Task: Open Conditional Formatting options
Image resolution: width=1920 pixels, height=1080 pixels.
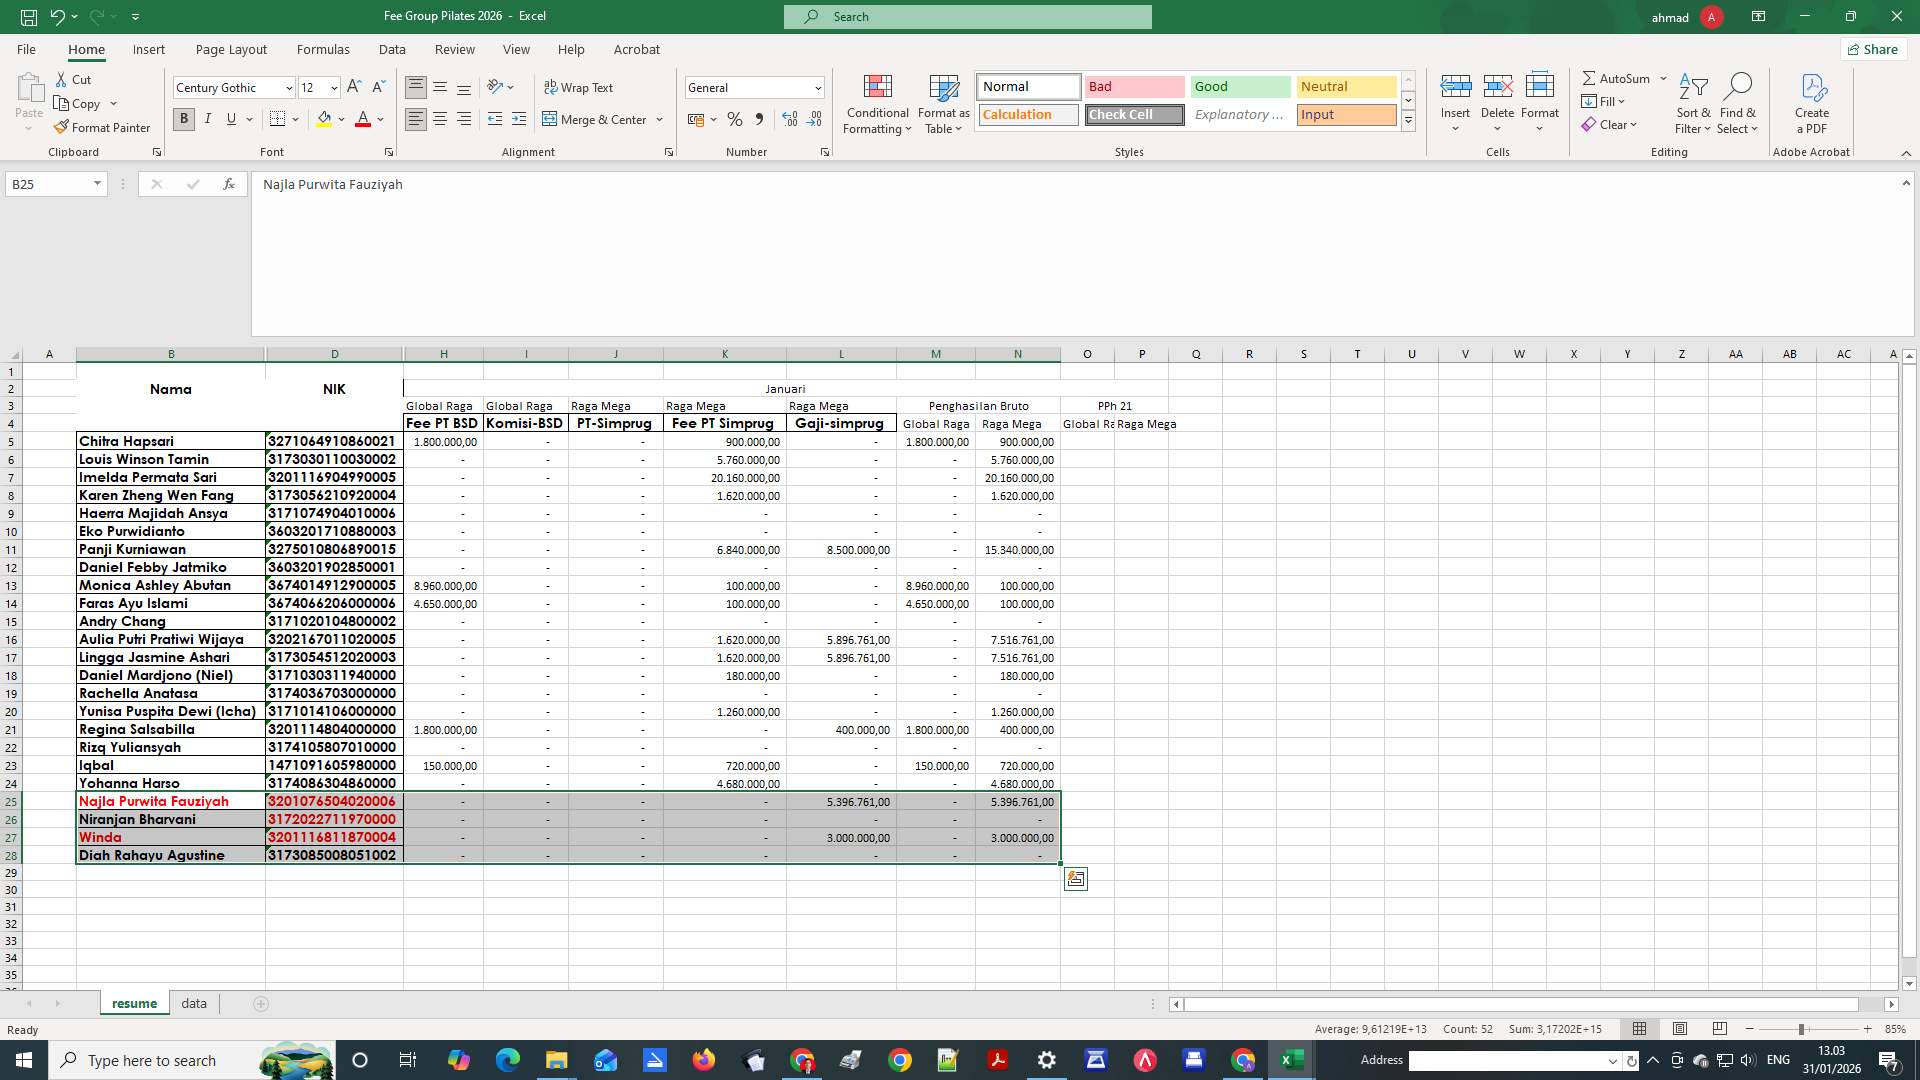Action: coord(877,104)
